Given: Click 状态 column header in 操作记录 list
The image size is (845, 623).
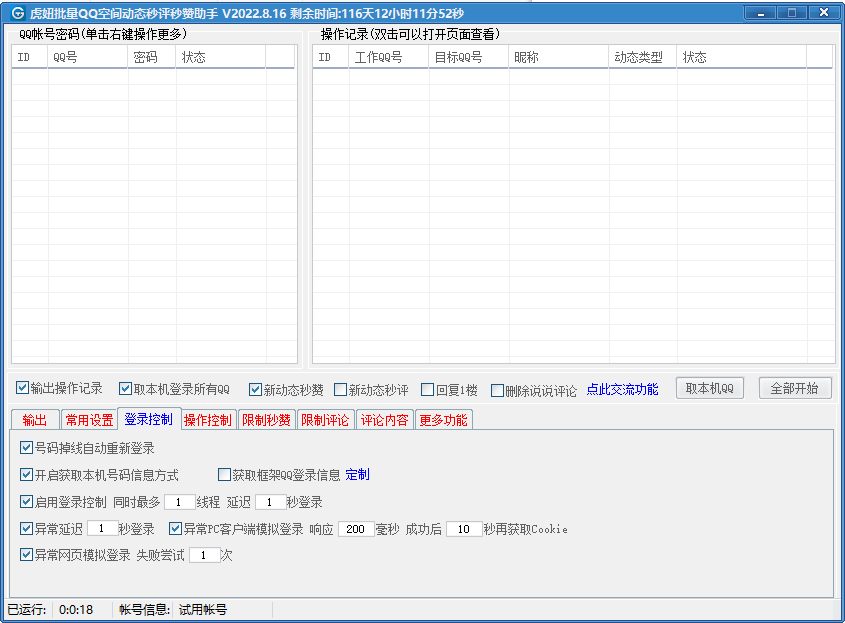Looking at the screenshot, I should (x=742, y=57).
